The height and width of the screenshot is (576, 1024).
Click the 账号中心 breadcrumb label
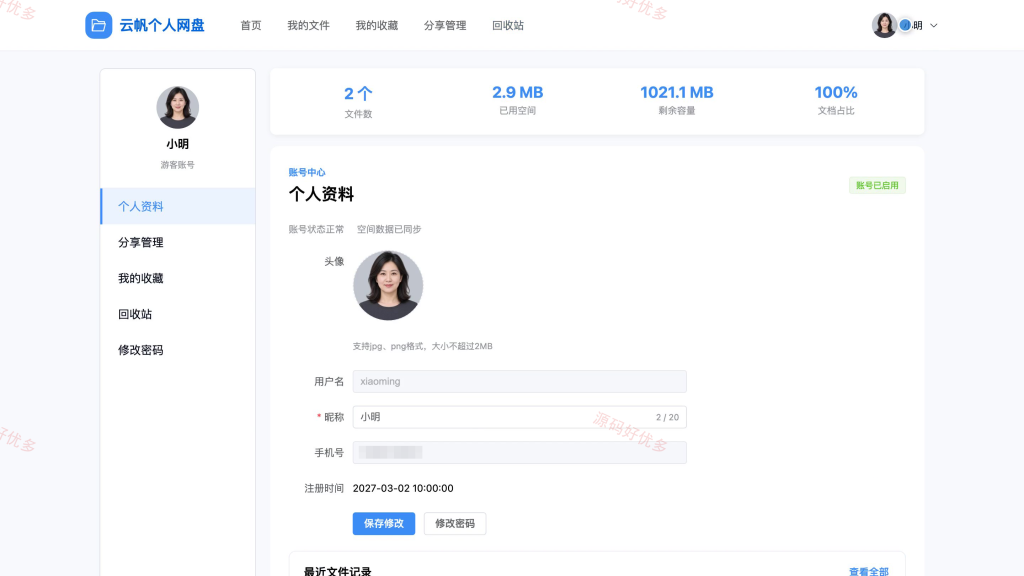[307, 172]
